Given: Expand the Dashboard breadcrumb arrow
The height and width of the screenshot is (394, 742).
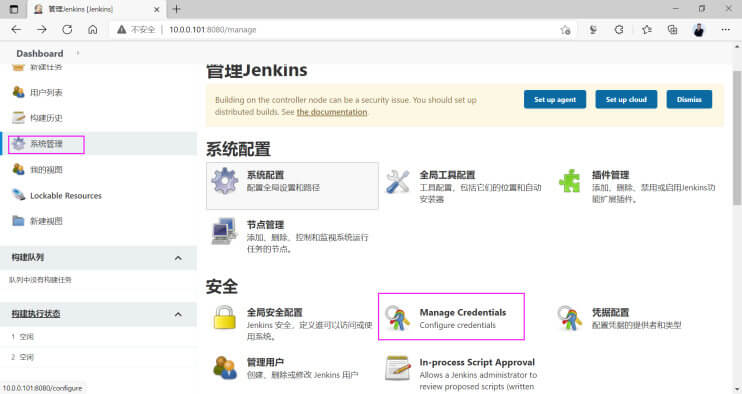Looking at the screenshot, I should pos(78,53).
